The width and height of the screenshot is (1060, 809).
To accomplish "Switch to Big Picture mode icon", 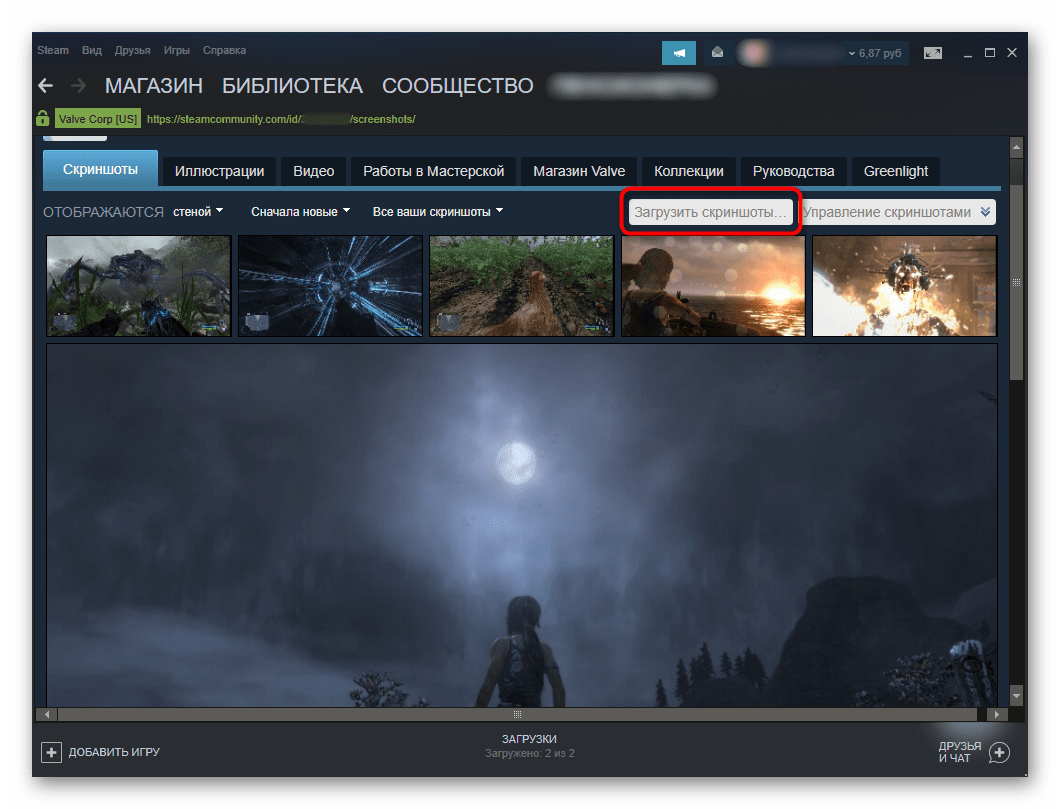I will coord(932,52).
